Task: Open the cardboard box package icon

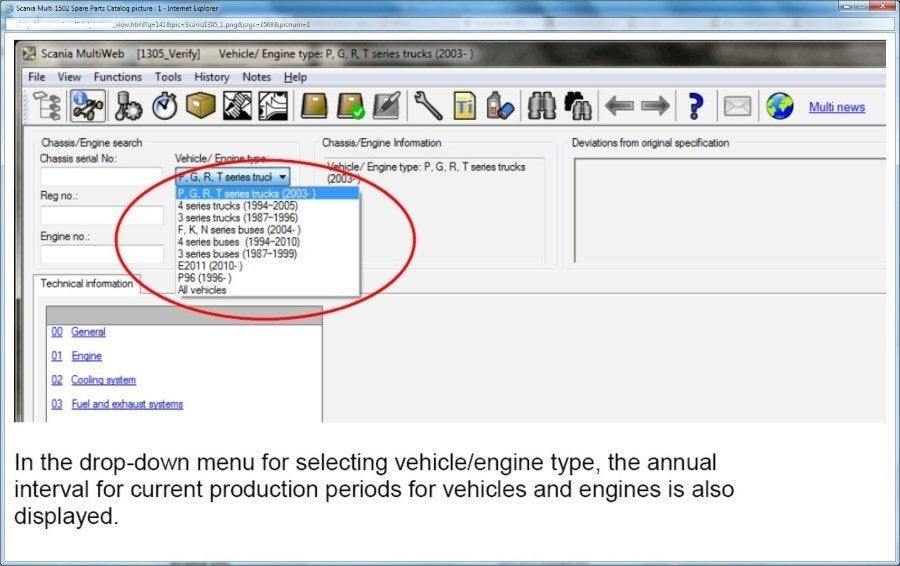Action: click(x=200, y=106)
